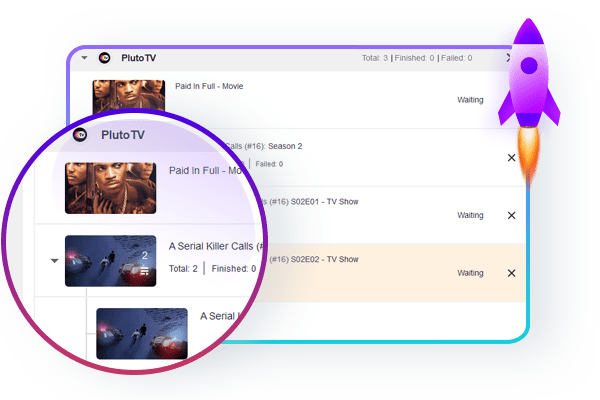Open A Serial Killer Calls season thumbnail

[x=111, y=261]
